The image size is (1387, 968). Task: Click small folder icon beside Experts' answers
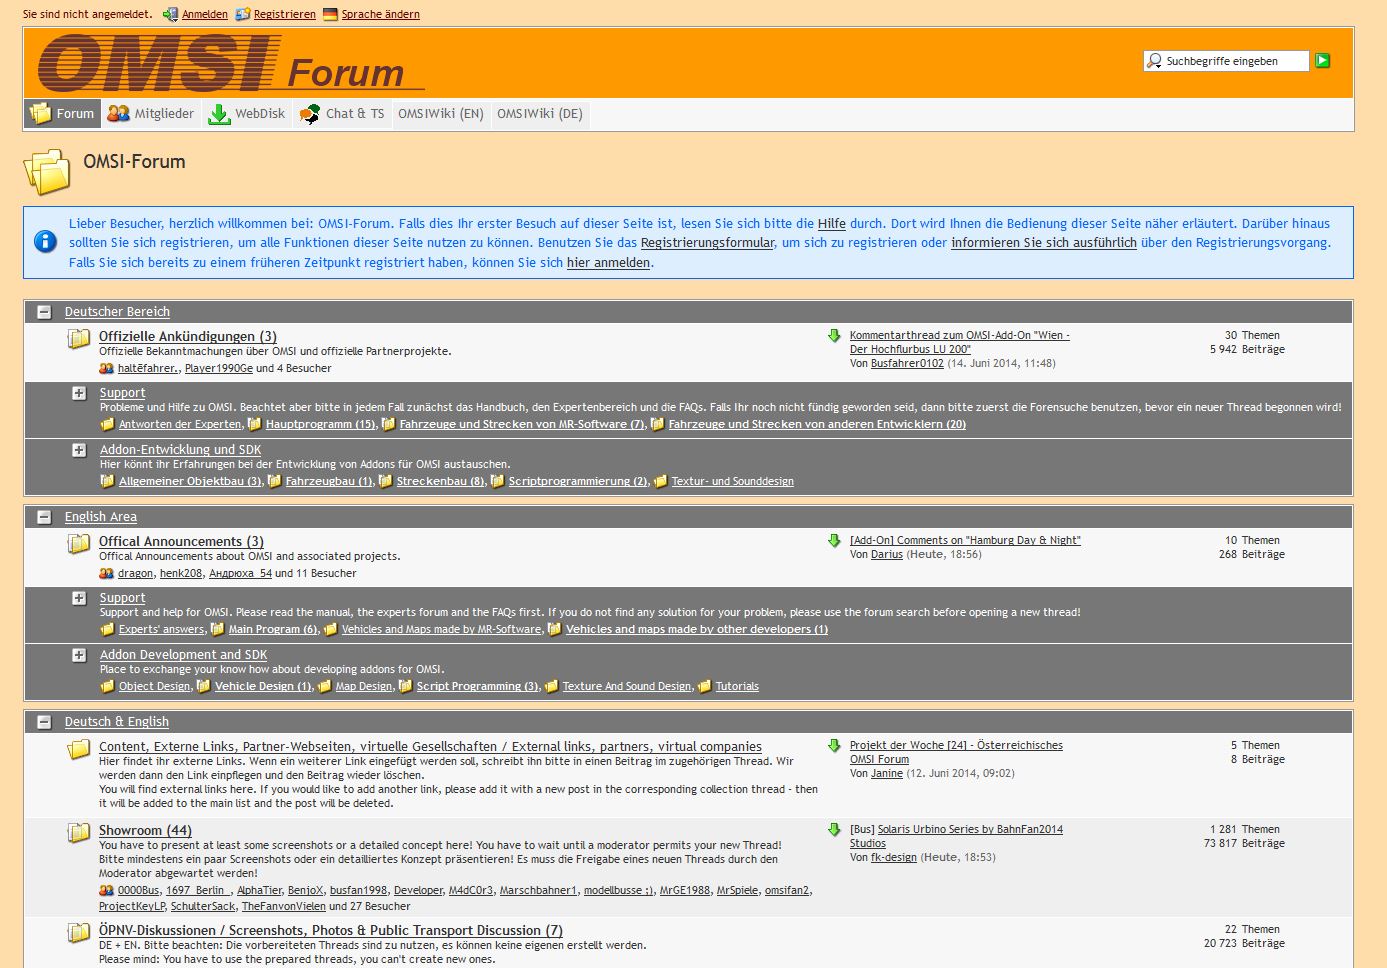pos(107,629)
